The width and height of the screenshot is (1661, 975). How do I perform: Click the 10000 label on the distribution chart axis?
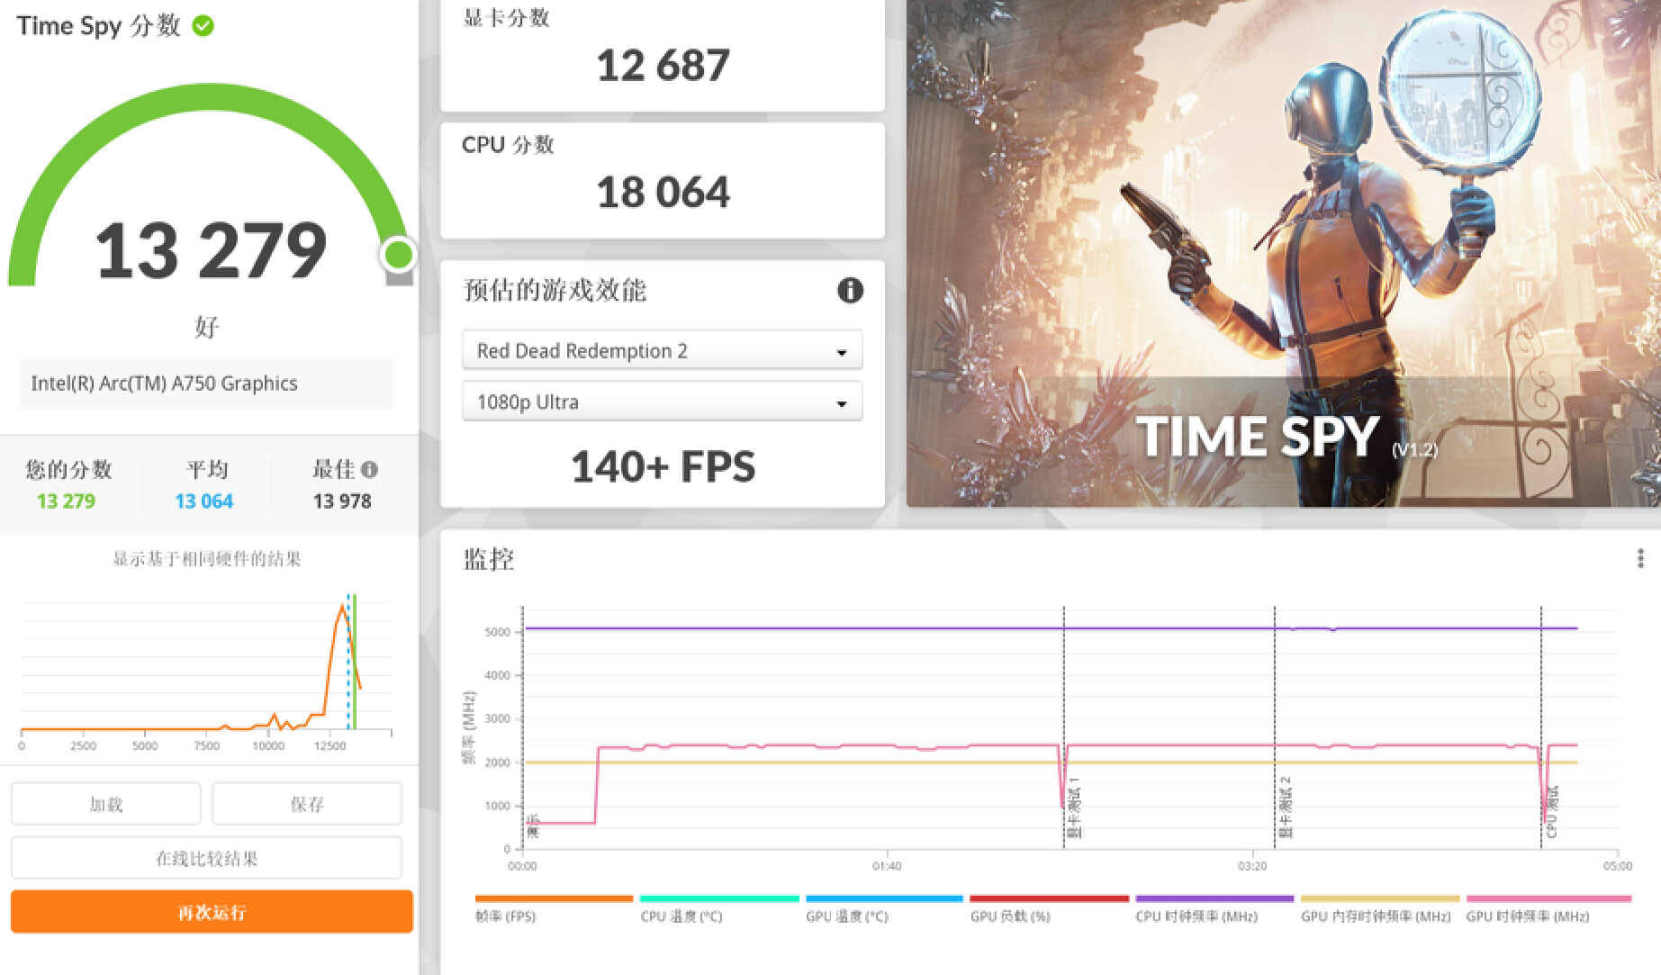(268, 746)
